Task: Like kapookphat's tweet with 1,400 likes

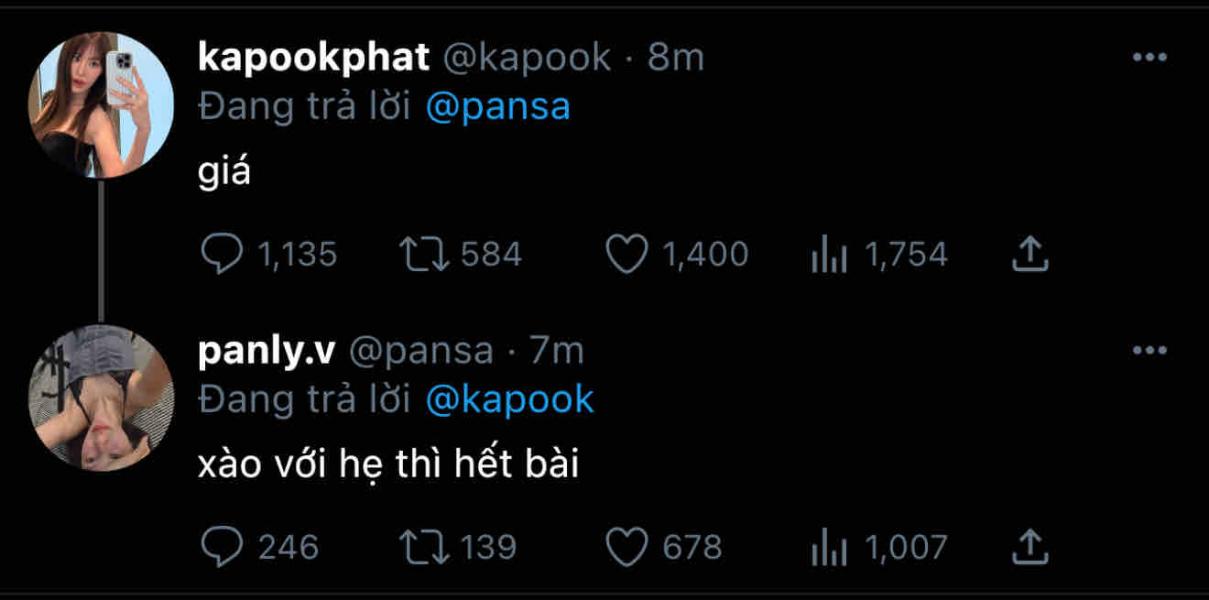Action: [x=627, y=255]
